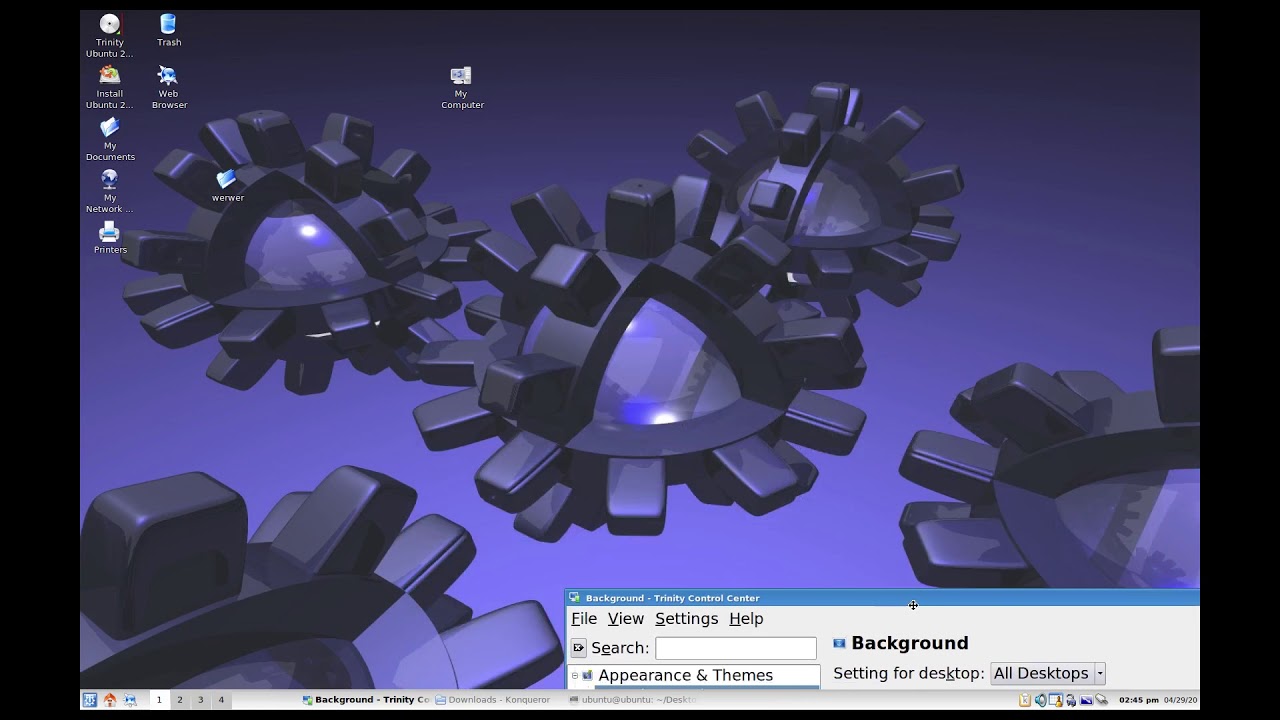Switch to virtual desktop 1
This screenshot has height=720, width=1280.
pos(158,700)
